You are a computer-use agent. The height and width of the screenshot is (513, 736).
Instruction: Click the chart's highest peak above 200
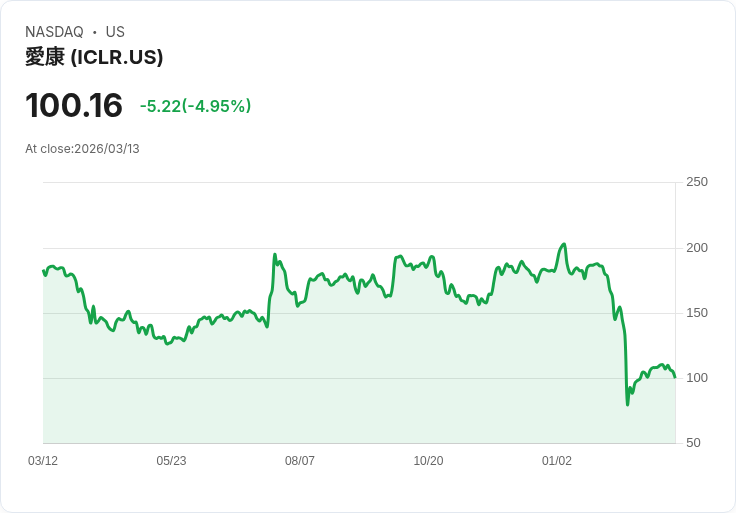[x=565, y=244]
